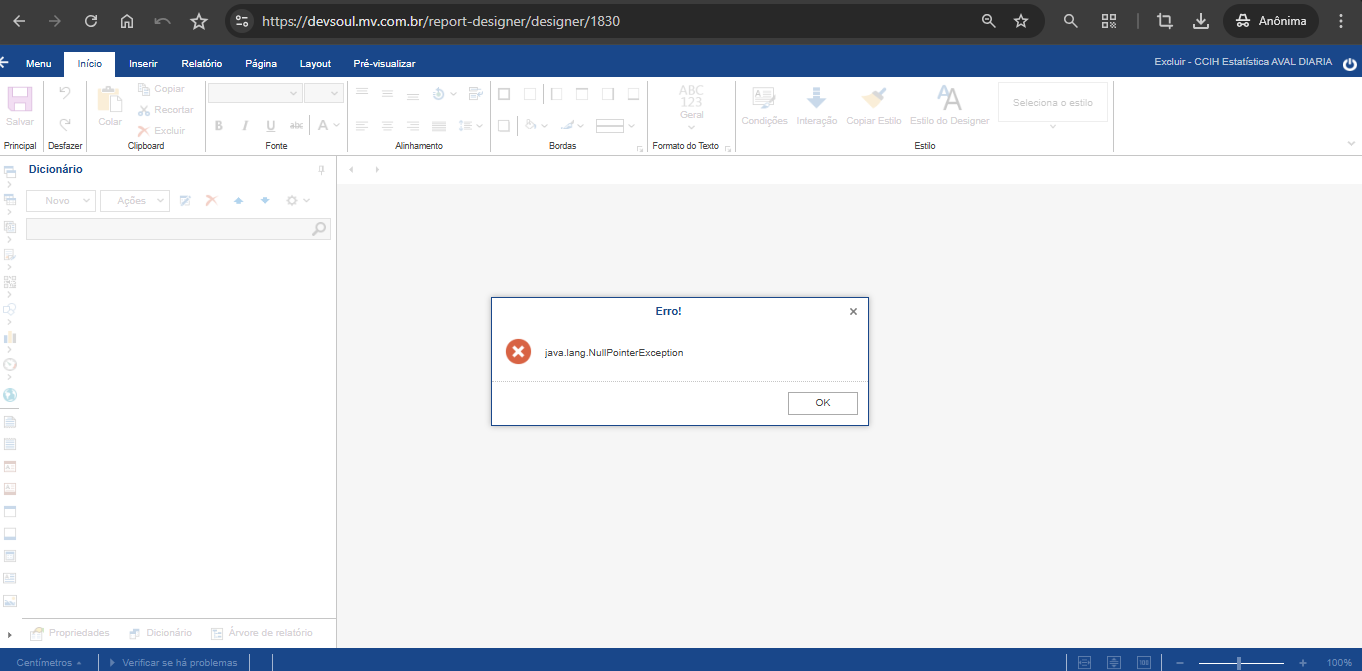Adjust the zoom slider in status bar
Viewport: 1362px width, 671px height.
click(1240, 662)
